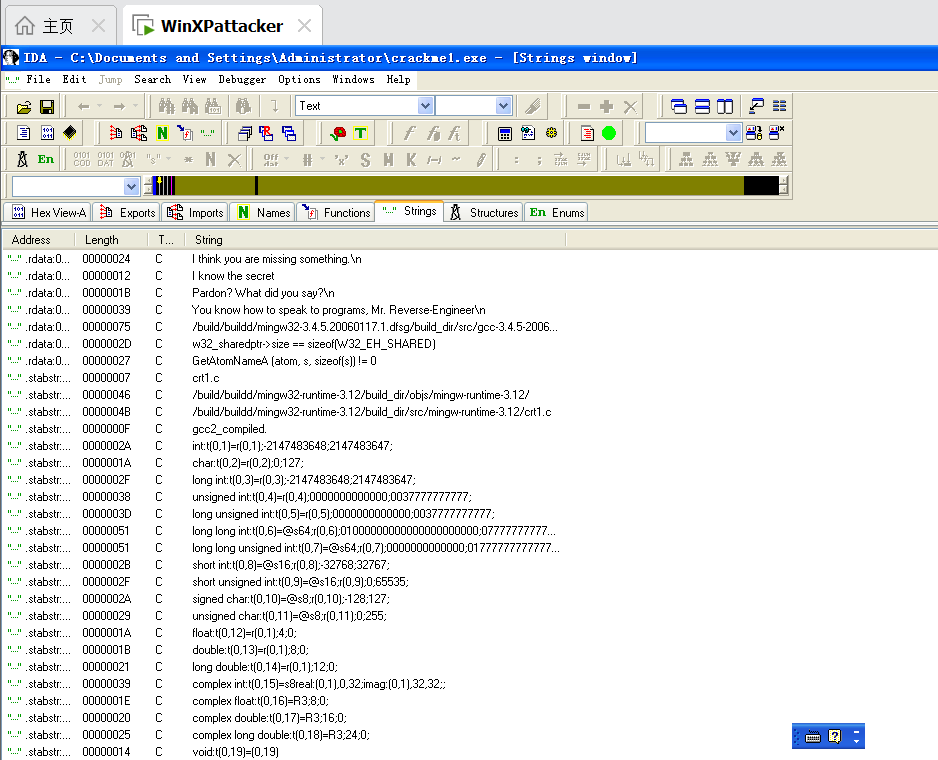Click the green circle run icon

point(609,133)
